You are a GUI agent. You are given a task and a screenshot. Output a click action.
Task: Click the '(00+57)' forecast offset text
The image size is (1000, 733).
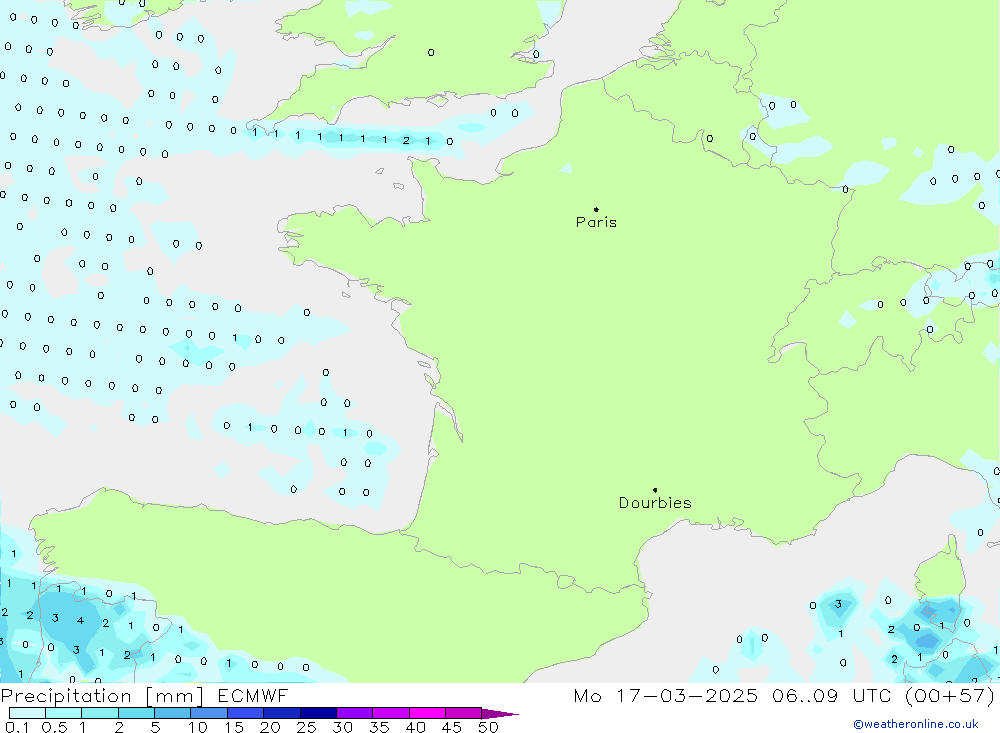click(x=950, y=695)
